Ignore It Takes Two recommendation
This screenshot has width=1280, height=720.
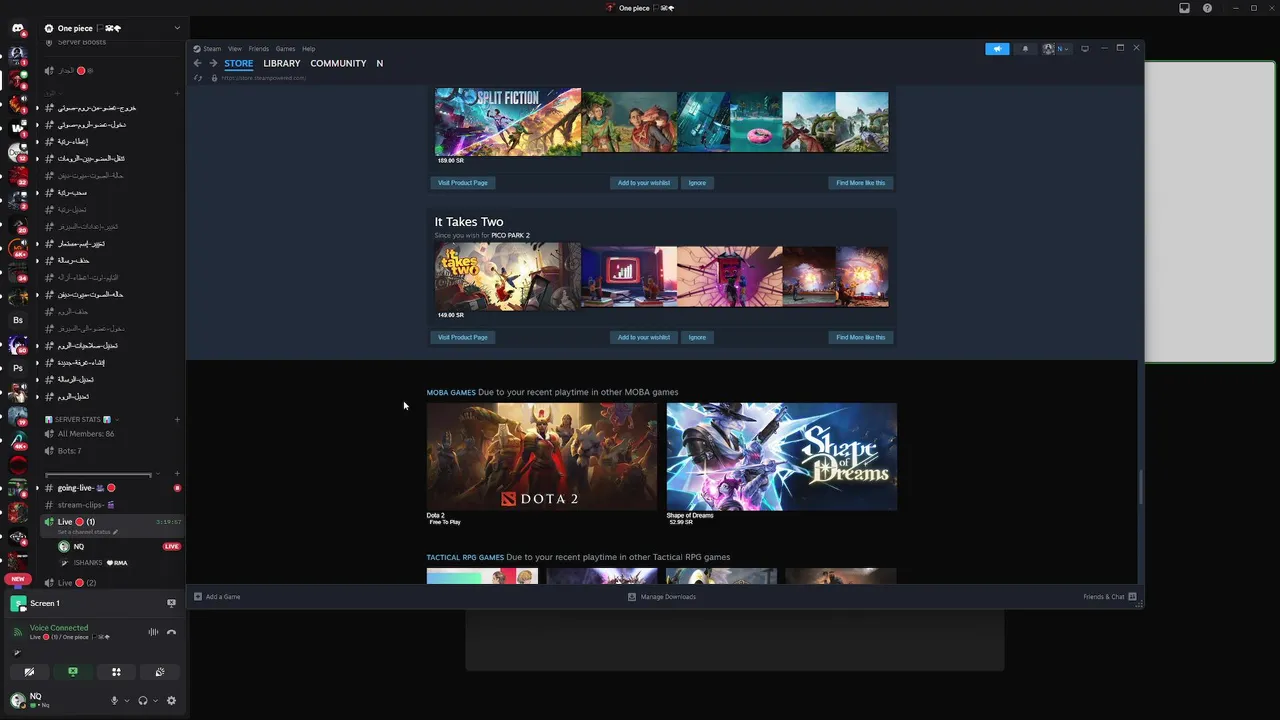(697, 337)
